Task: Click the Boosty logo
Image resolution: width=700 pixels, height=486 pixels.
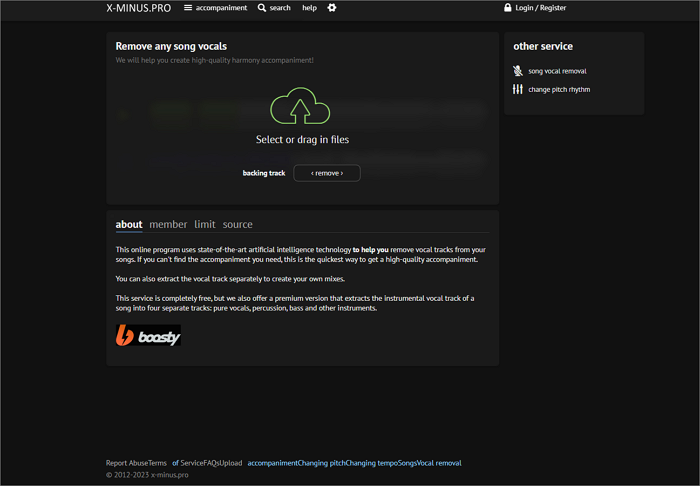Action: (148, 336)
